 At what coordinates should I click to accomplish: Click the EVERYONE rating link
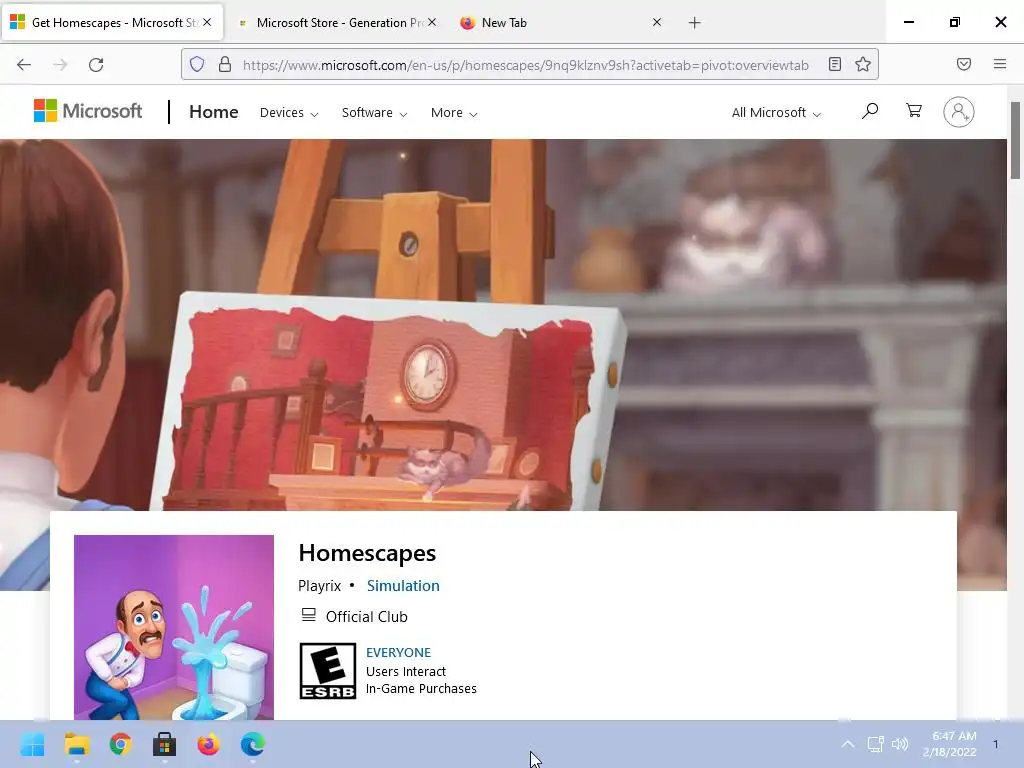pyautogui.click(x=398, y=652)
